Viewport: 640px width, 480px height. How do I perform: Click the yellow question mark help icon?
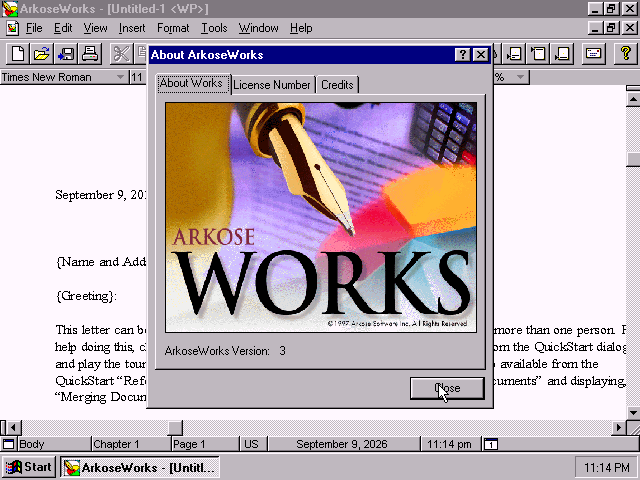[626, 53]
